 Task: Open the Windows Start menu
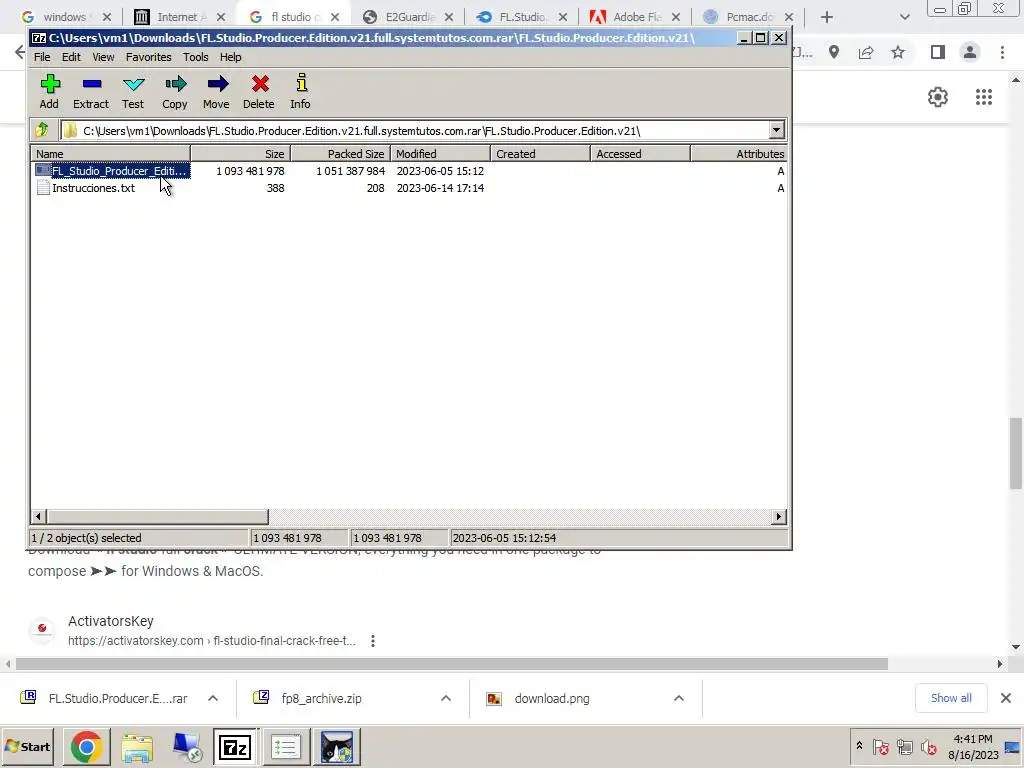28,746
